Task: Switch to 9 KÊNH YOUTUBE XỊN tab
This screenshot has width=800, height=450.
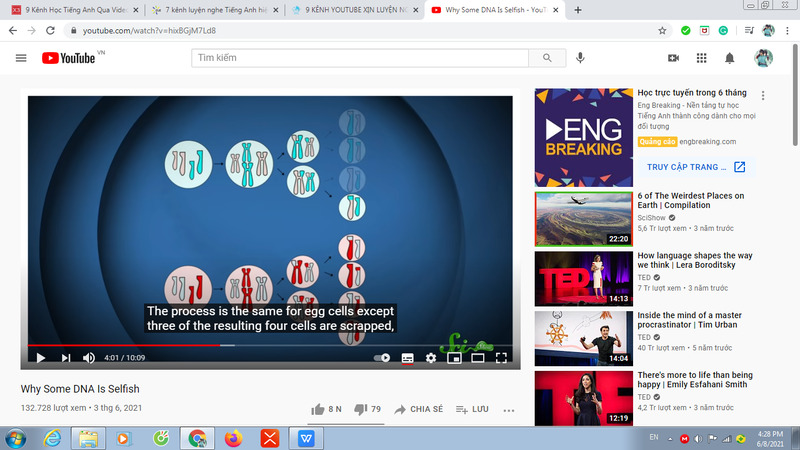Action: [356, 10]
